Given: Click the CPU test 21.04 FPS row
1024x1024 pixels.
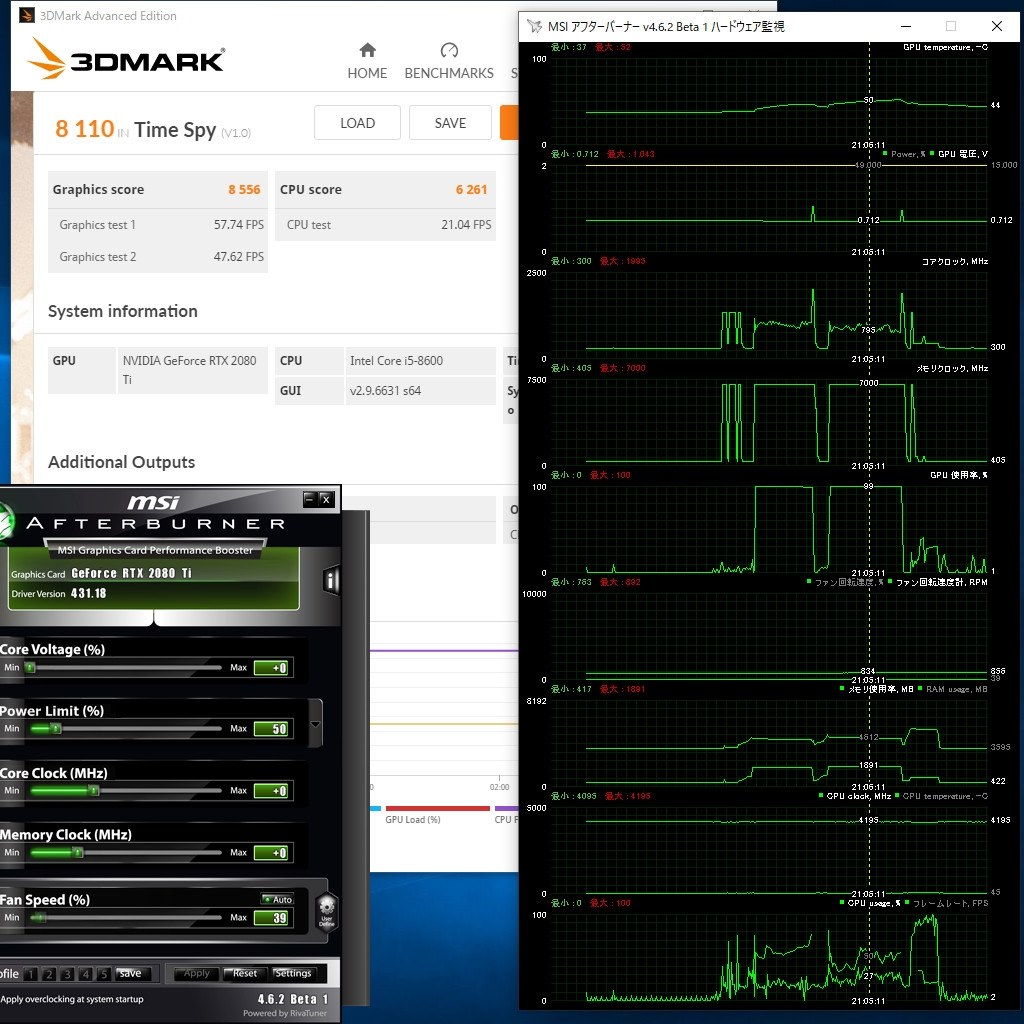Looking at the screenshot, I should (385, 225).
